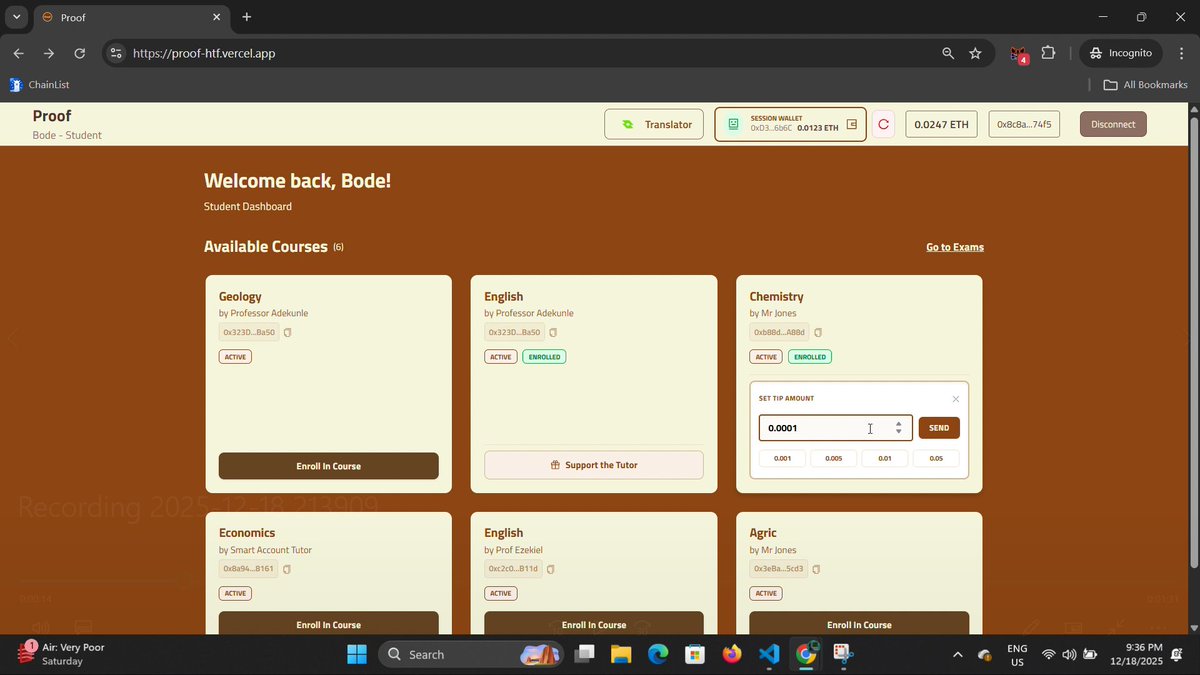Screen dimensions: 1200x675
Task: Enroll in the Agric course
Action: (x=859, y=623)
